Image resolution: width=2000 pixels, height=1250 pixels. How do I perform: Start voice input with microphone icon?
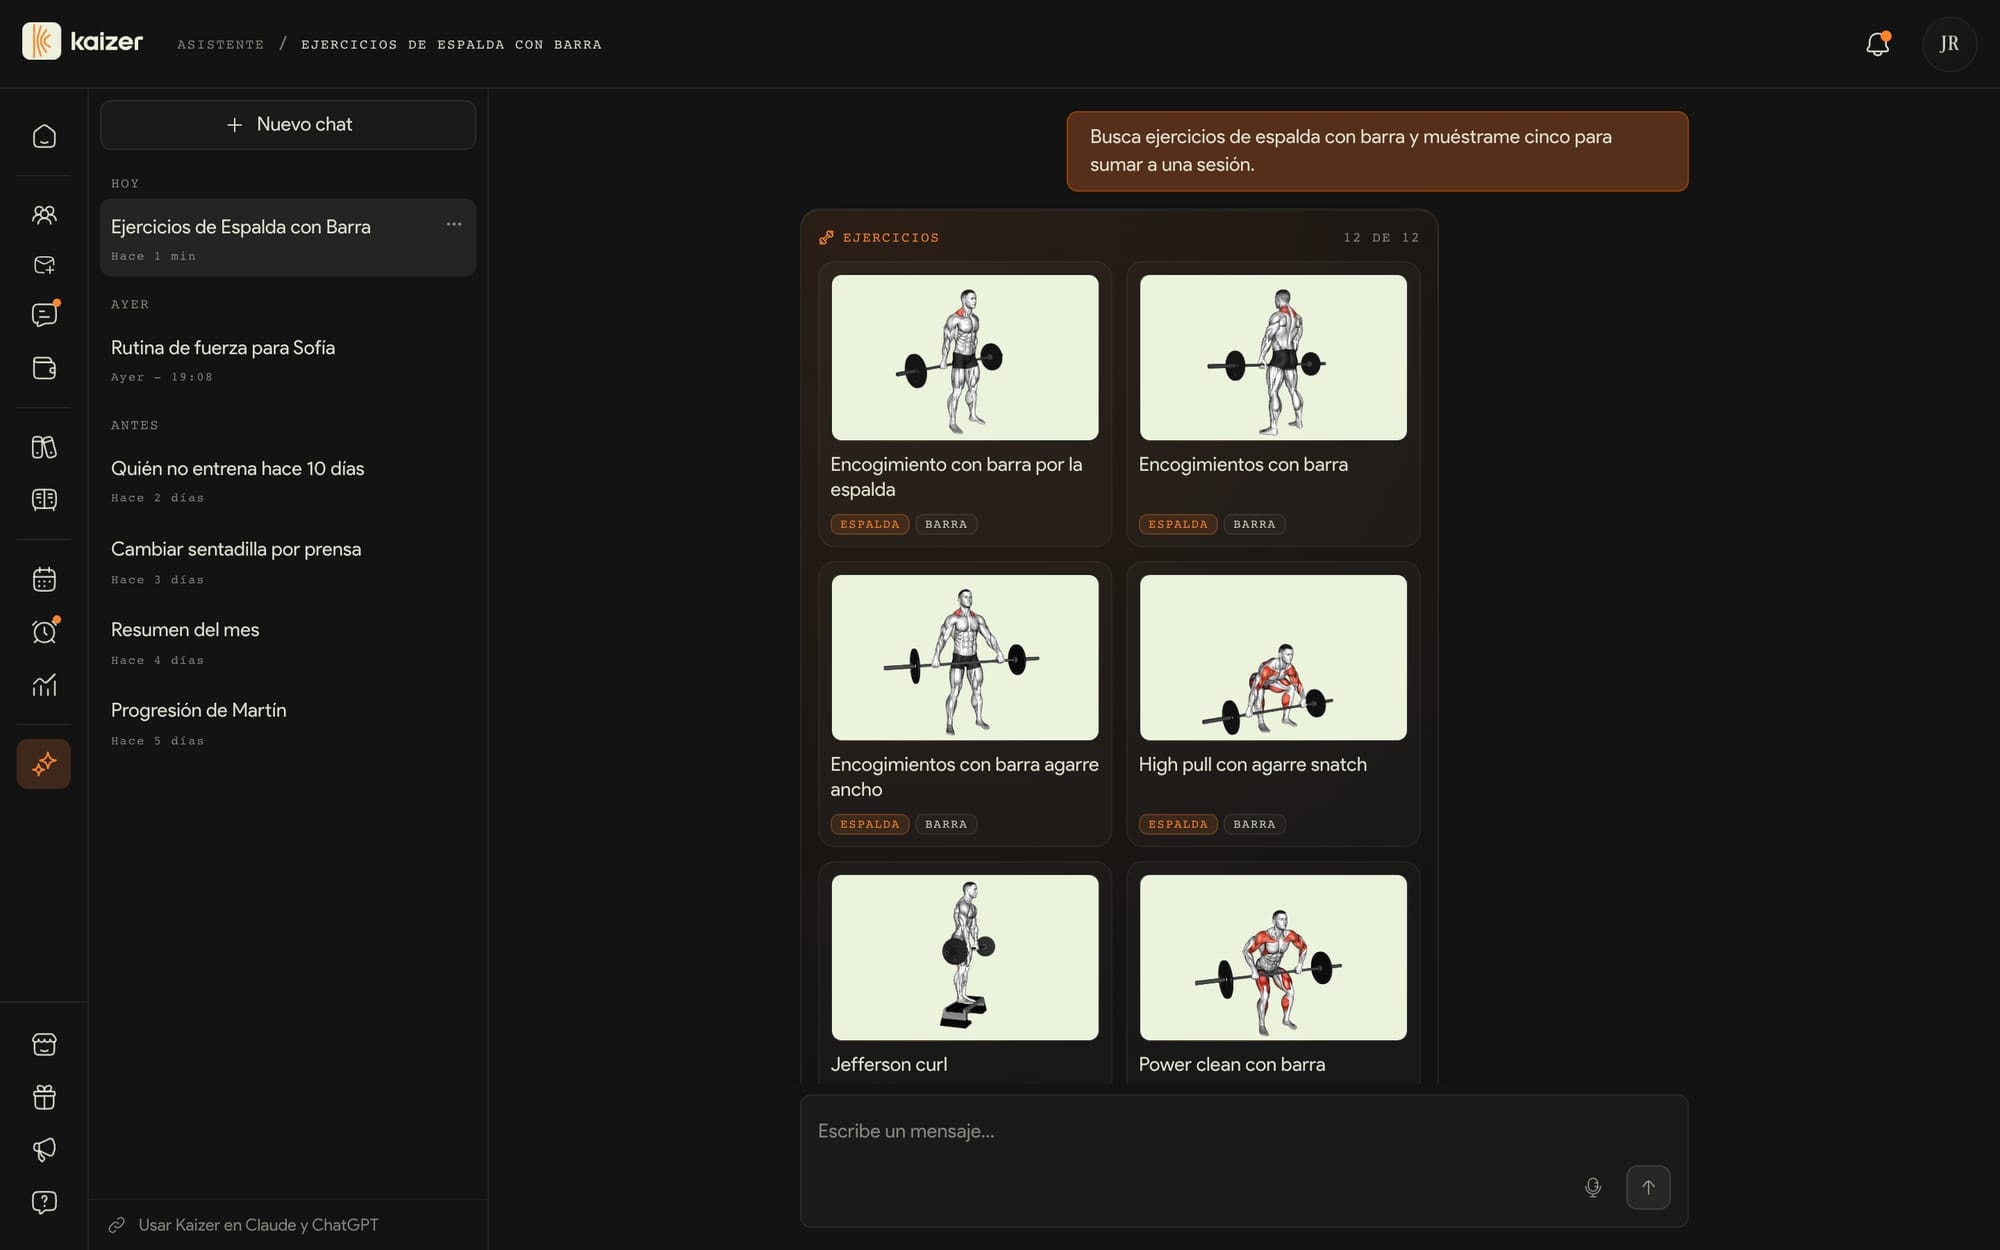pyautogui.click(x=1593, y=1187)
